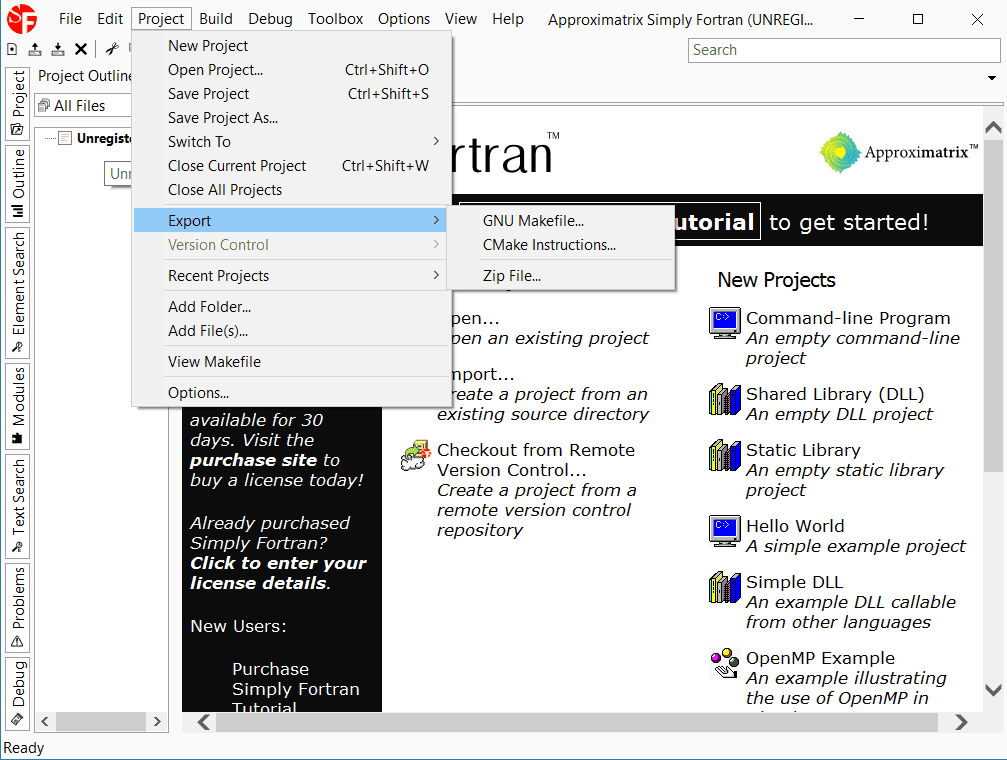This screenshot has width=1007, height=760.
Task: Click the Hello World monitor icon
Action: (724, 531)
